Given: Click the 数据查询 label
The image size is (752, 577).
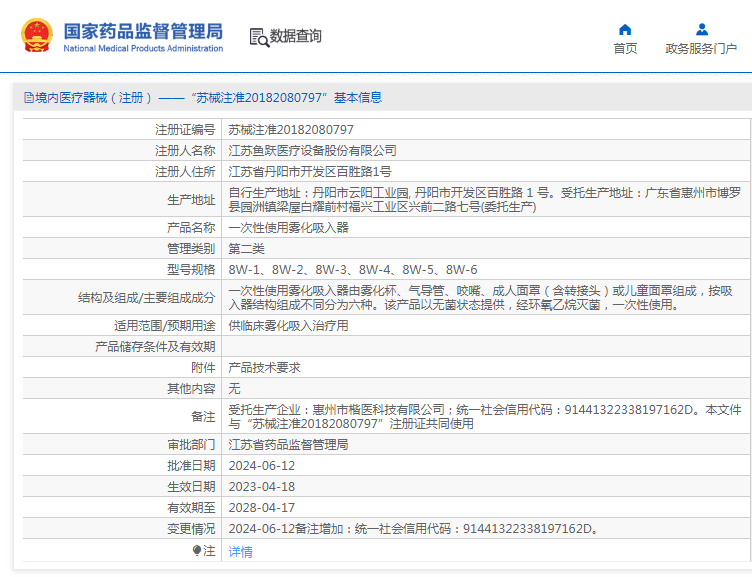Looking at the screenshot, I should (x=295, y=36).
